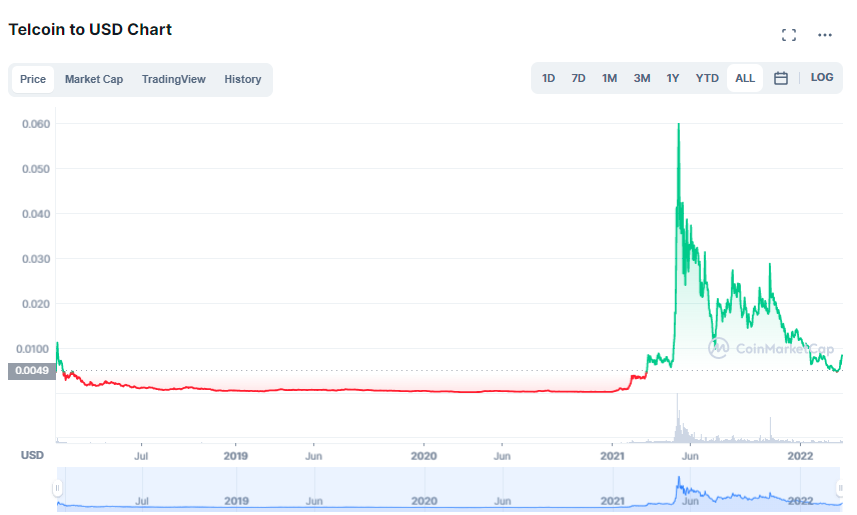Screen dimensions: 857x515
Task: Click the right handle of range slider
Action: [x=840, y=488]
